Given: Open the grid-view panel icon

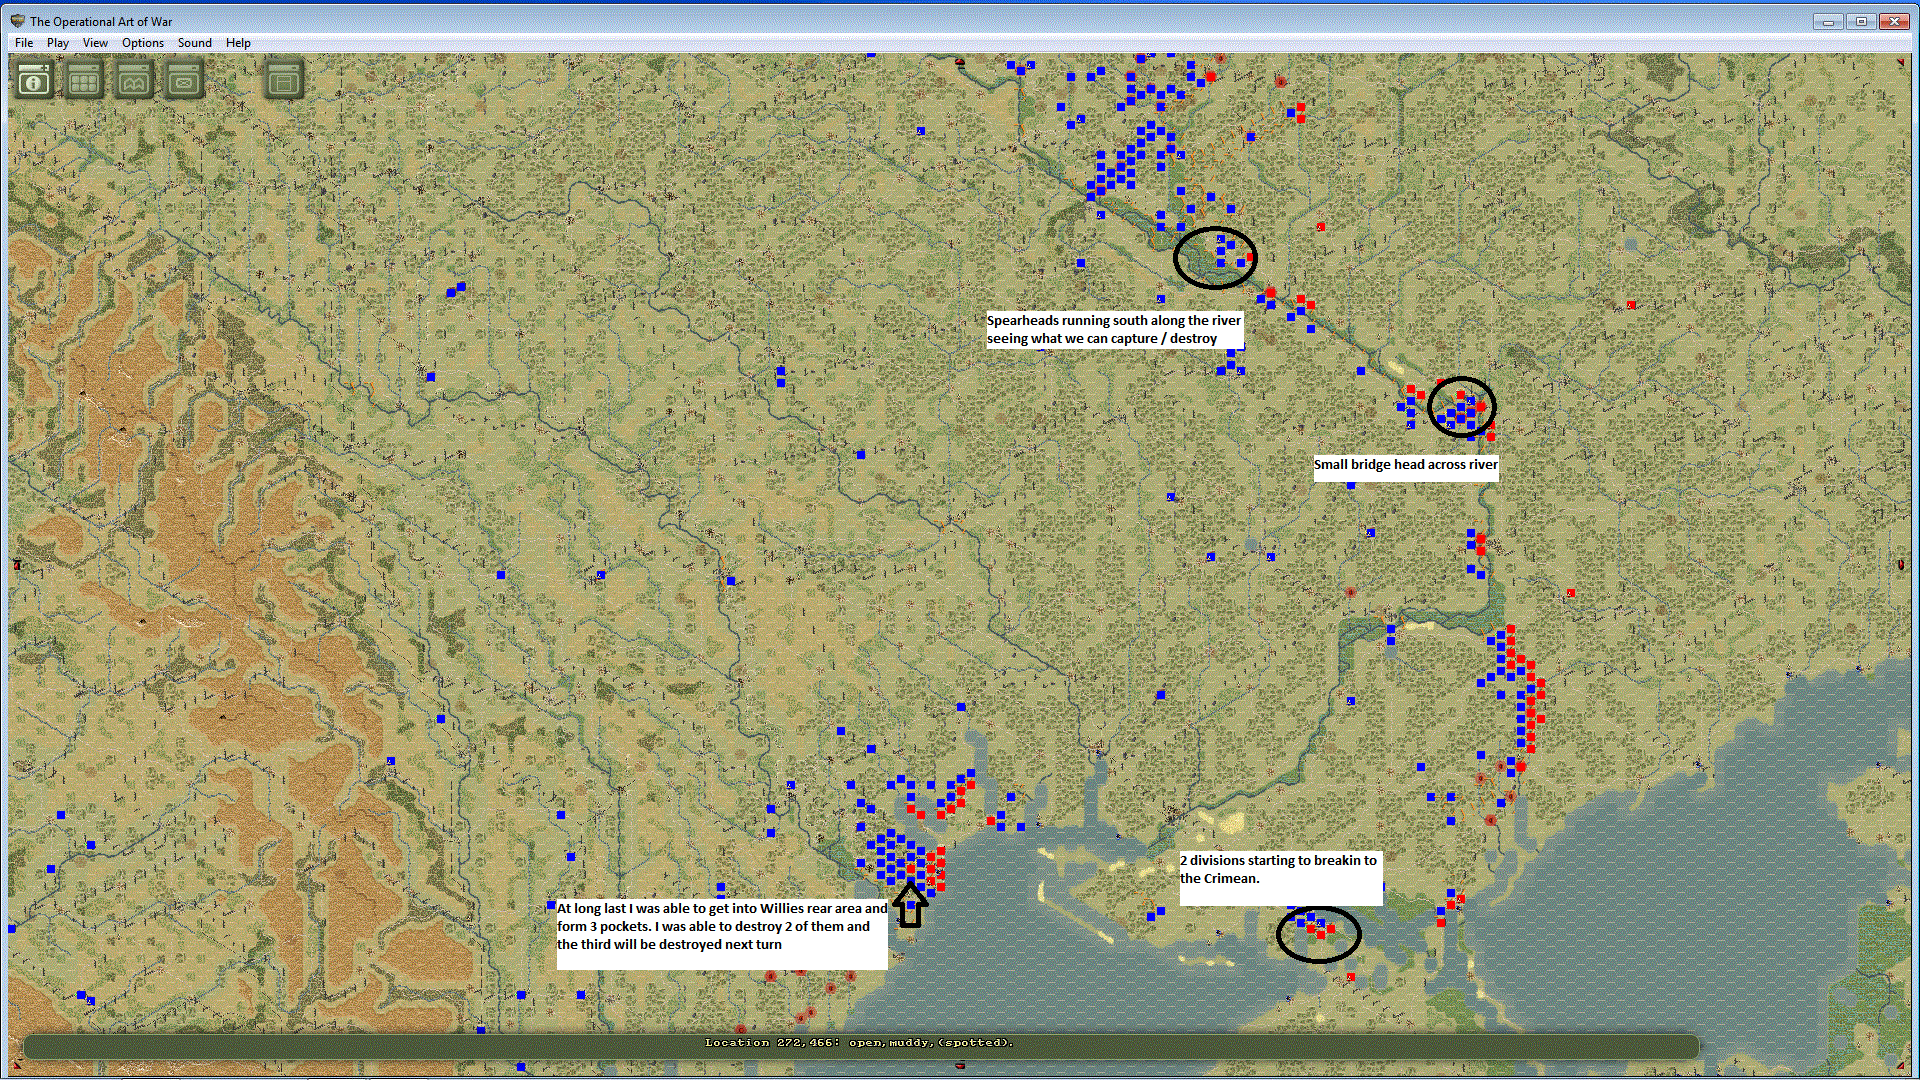Looking at the screenshot, I should [84, 81].
